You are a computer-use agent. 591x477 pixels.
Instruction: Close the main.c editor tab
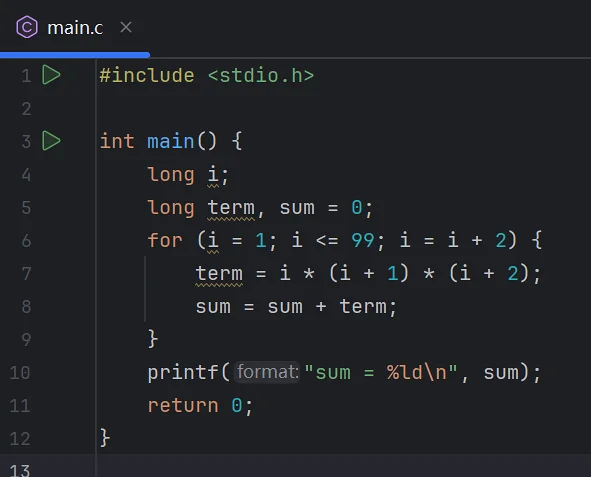(126, 27)
